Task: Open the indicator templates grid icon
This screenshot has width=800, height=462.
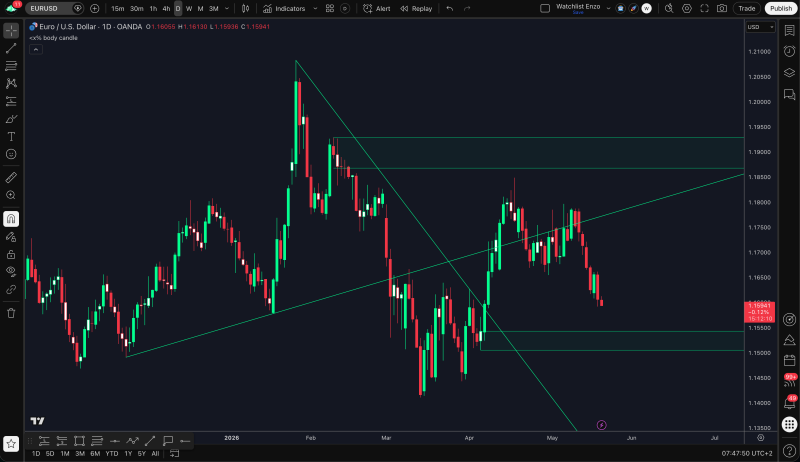Action: tap(330, 9)
